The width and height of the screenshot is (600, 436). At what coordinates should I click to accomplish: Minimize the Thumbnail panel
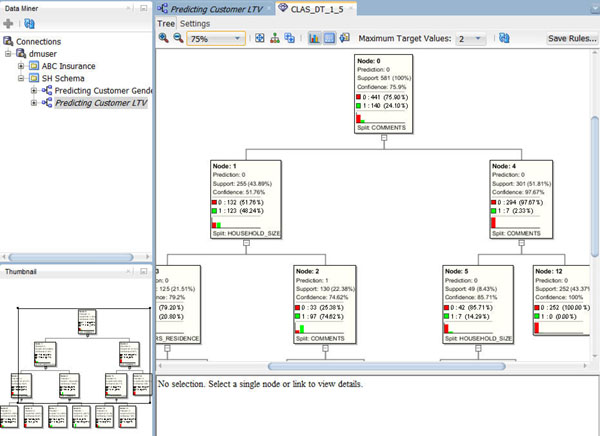pyautogui.click(x=144, y=271)
